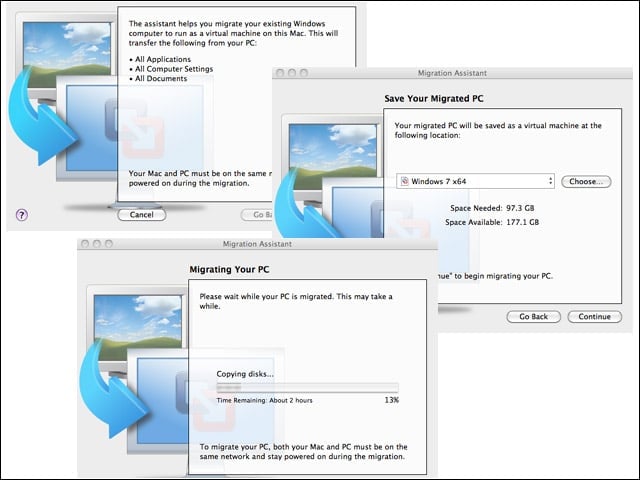Image resolution: width=640 pixels, height=480 pixels.
Task: Click the "Space Needed: 97.3 GB" text
Action: [x=492, y=208]
